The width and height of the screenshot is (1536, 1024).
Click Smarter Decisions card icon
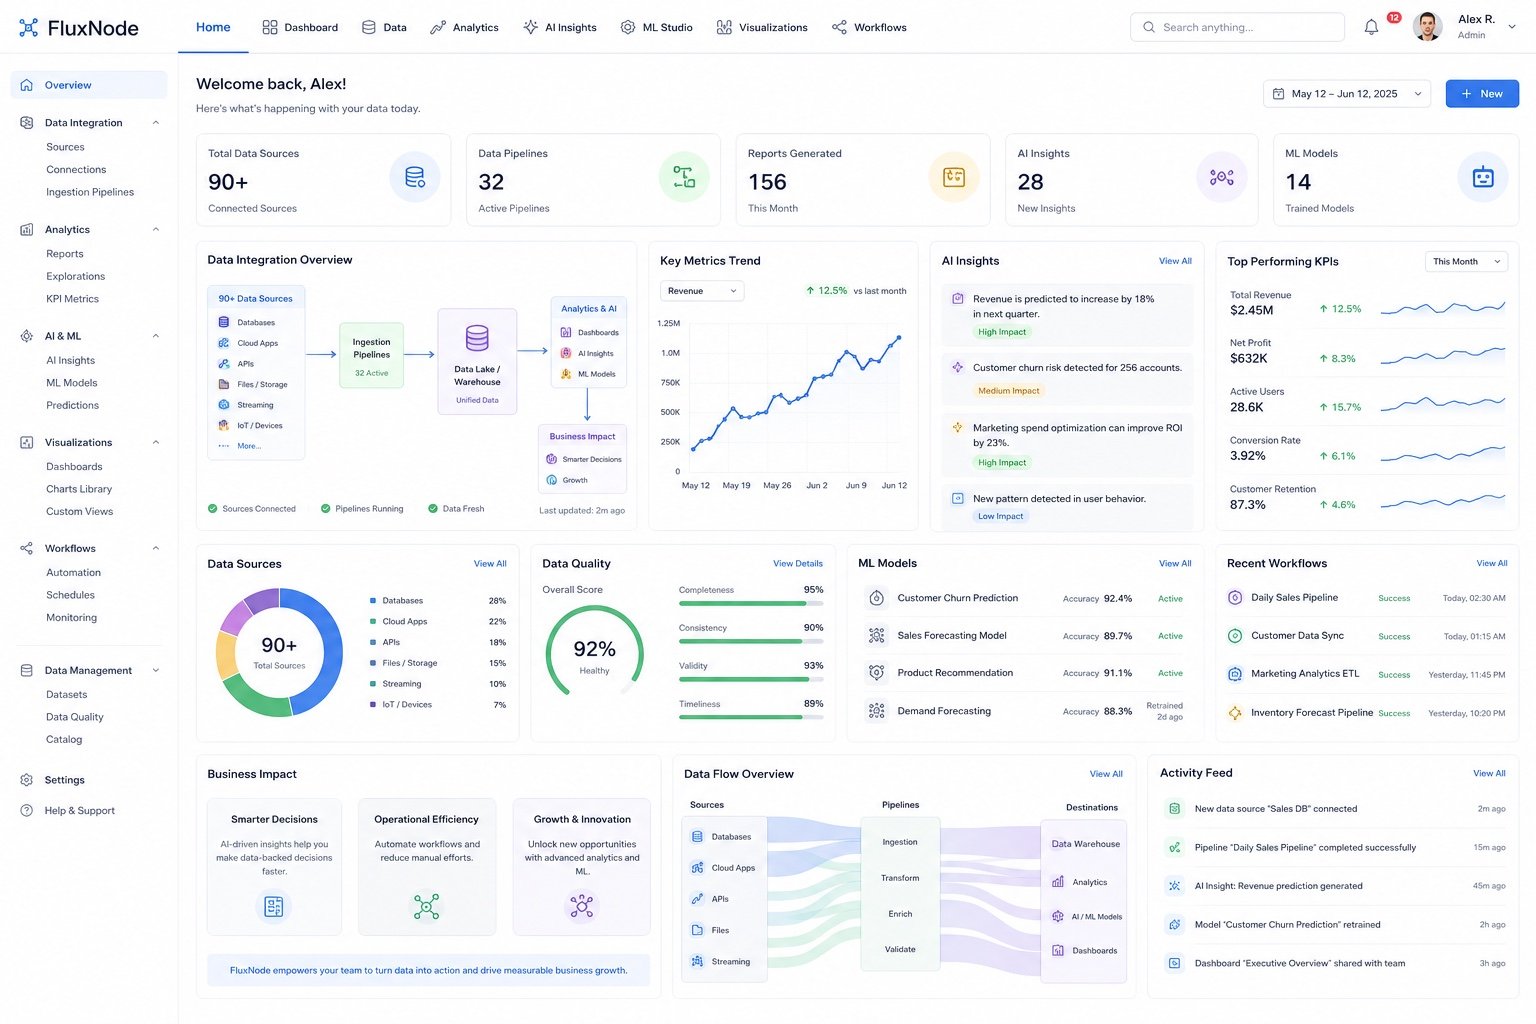point(274,907)
